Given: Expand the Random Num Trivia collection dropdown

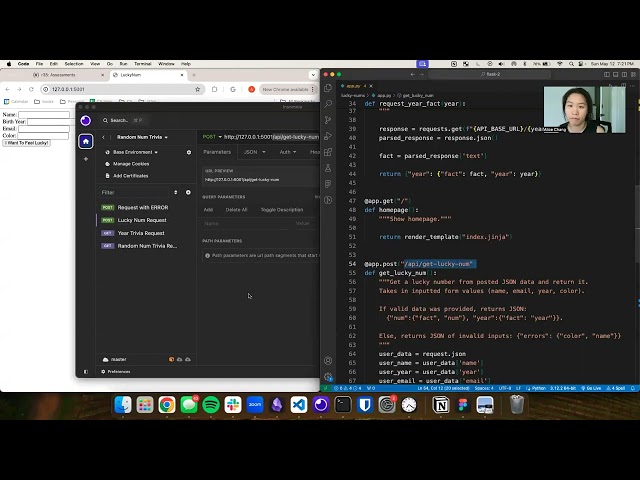Looking at the screenshot, I should click(142, 137).
